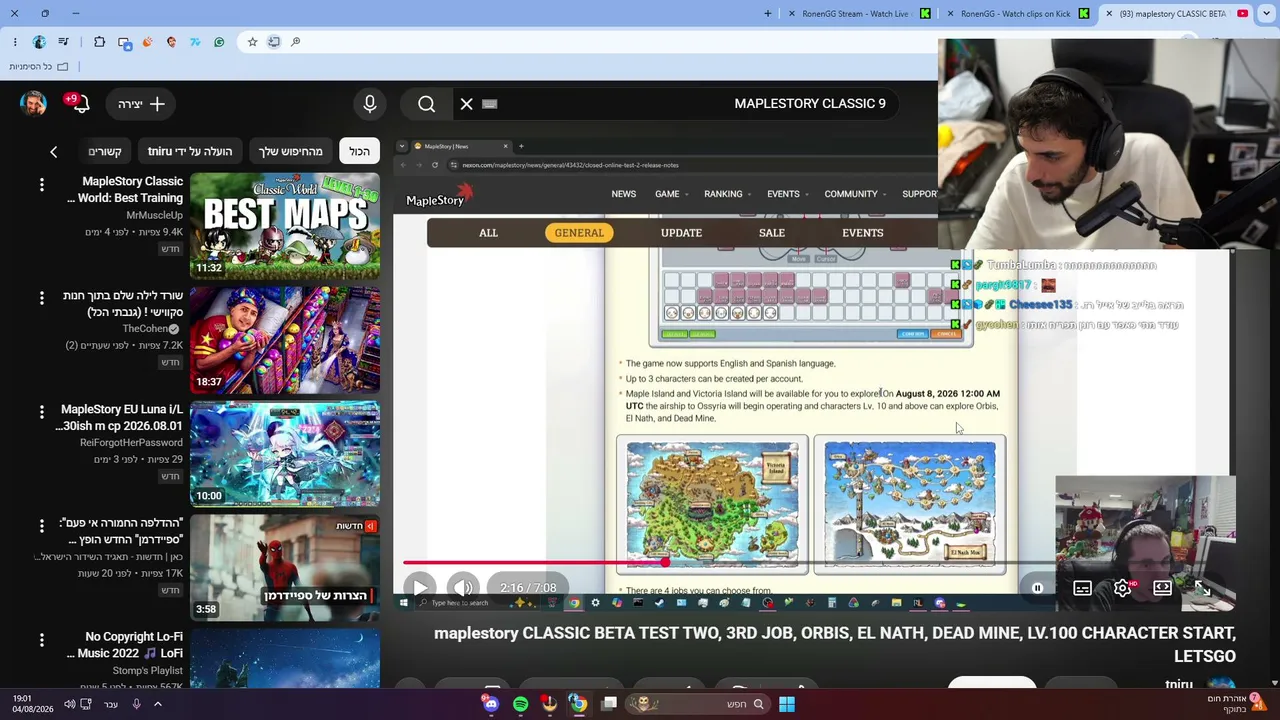1280x720 pixels.
Task: Click the GENERAL tab in MapleStory news
Action: coord(579,233)
